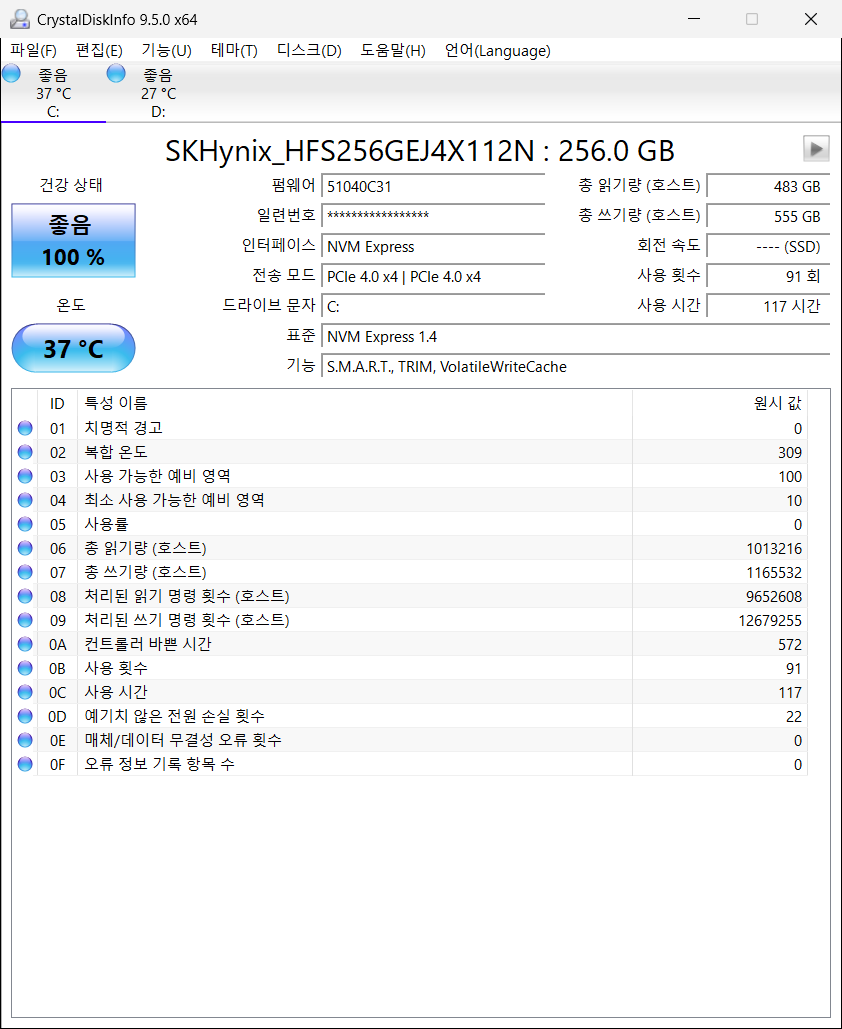
Task: Select 매체/데이터 무결성 오류 횟수 row text
Action: [183, 740]
